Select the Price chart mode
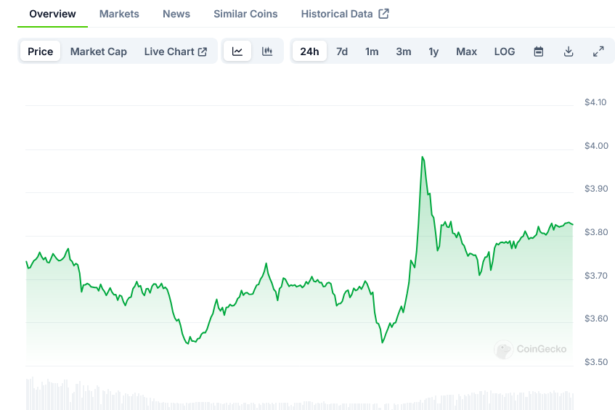The height and width of the screenshot is (410, 615). coord(41,51)
